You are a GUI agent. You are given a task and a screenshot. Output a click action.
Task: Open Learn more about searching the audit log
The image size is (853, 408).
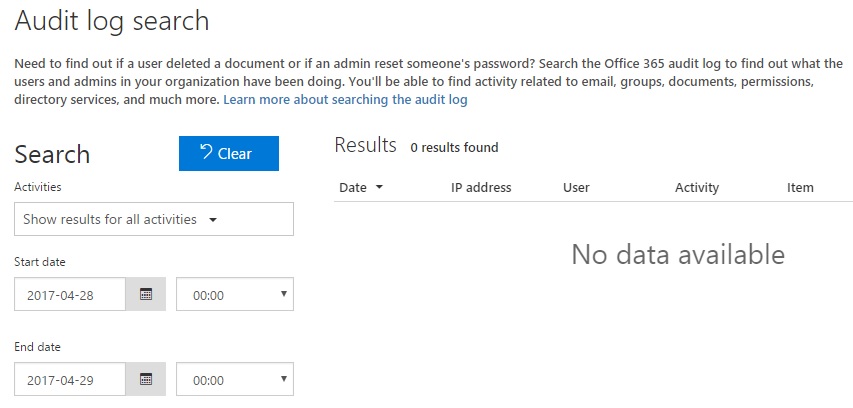[x=345, y=100]
